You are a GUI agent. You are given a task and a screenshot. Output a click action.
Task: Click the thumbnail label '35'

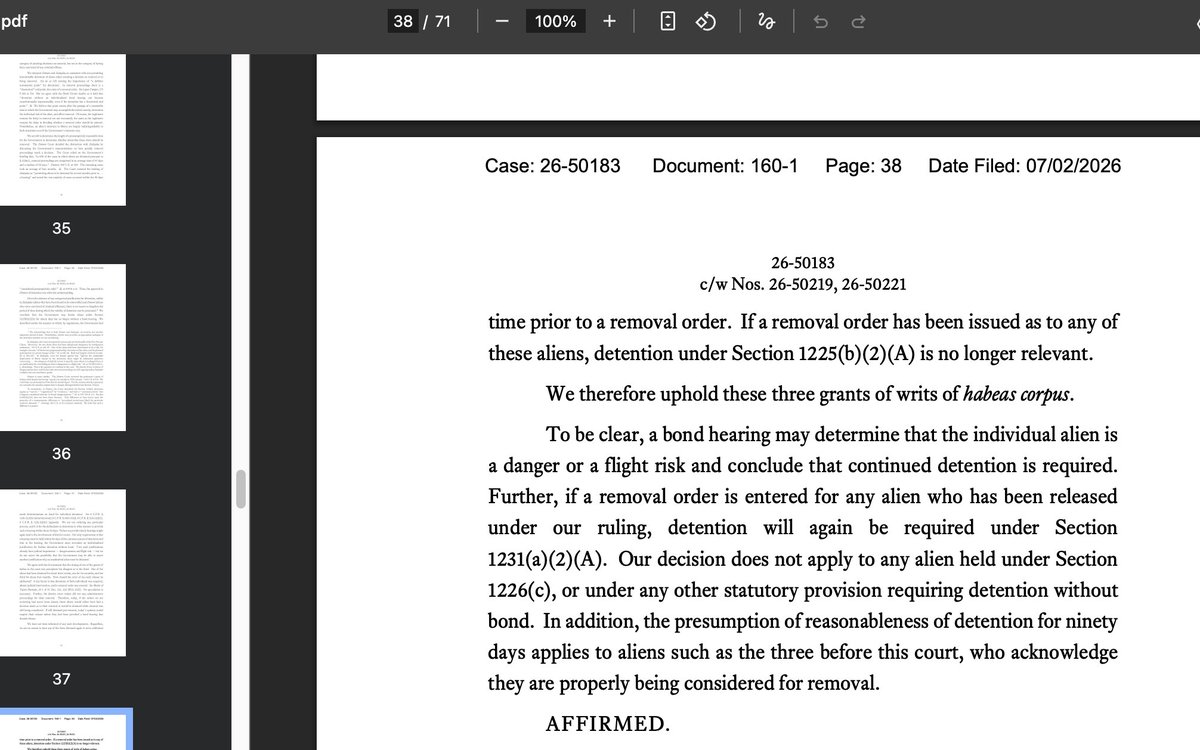(x=62, y=228)
